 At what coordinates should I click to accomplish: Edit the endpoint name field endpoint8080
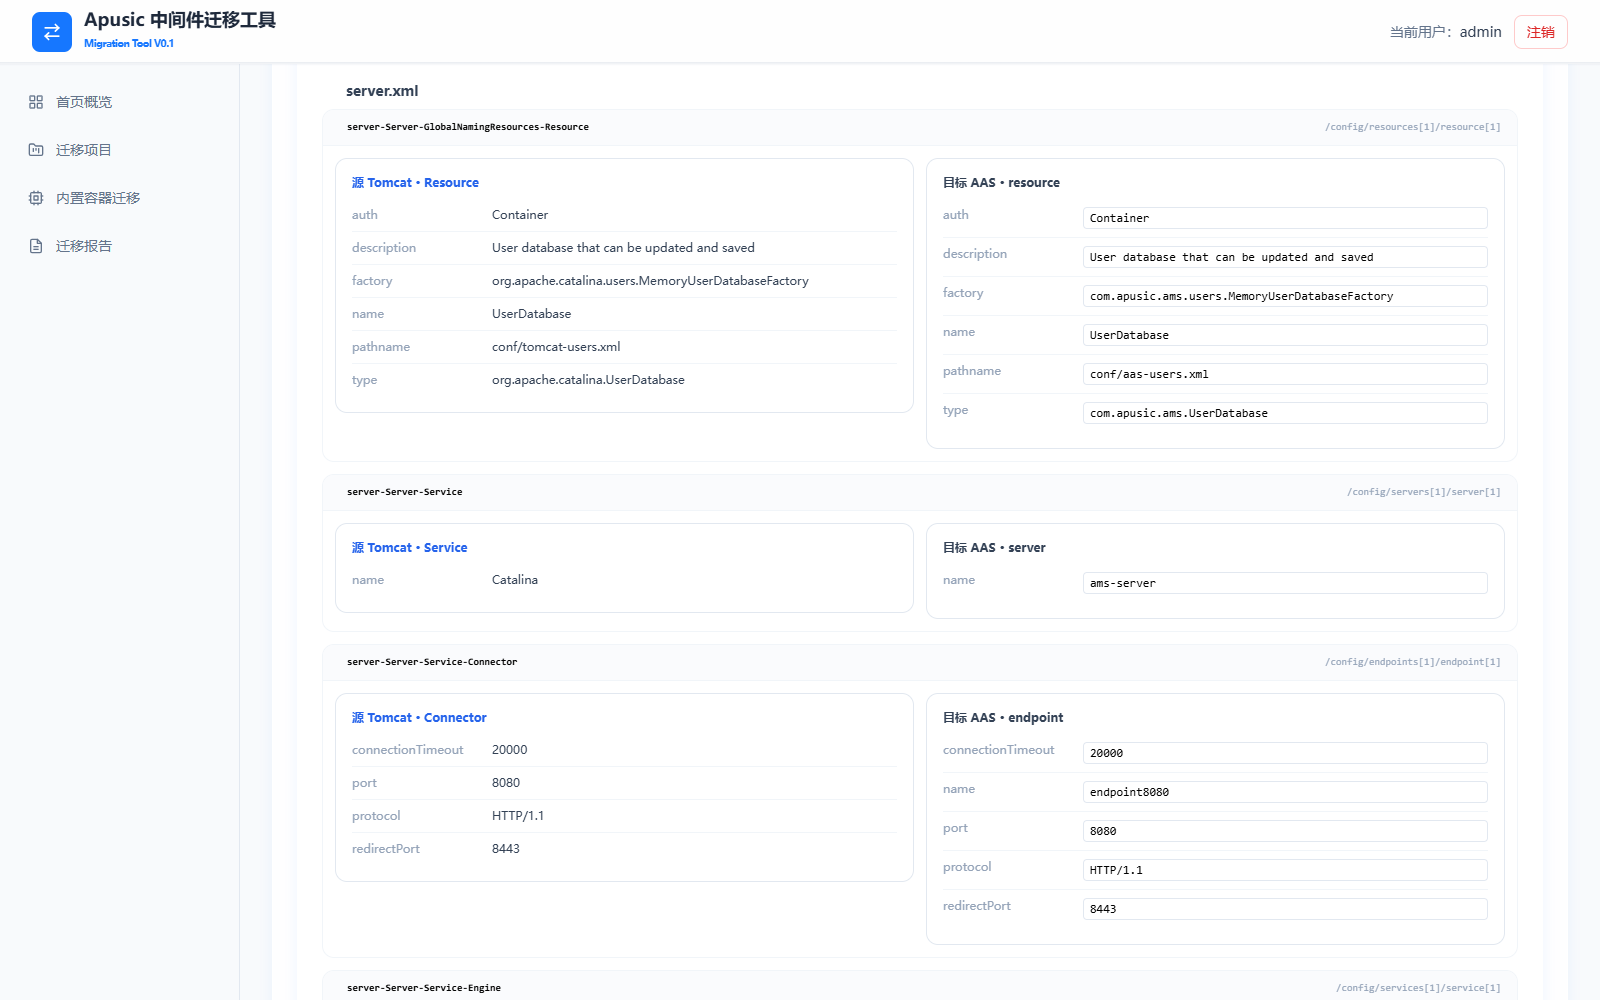point(1285,792)
